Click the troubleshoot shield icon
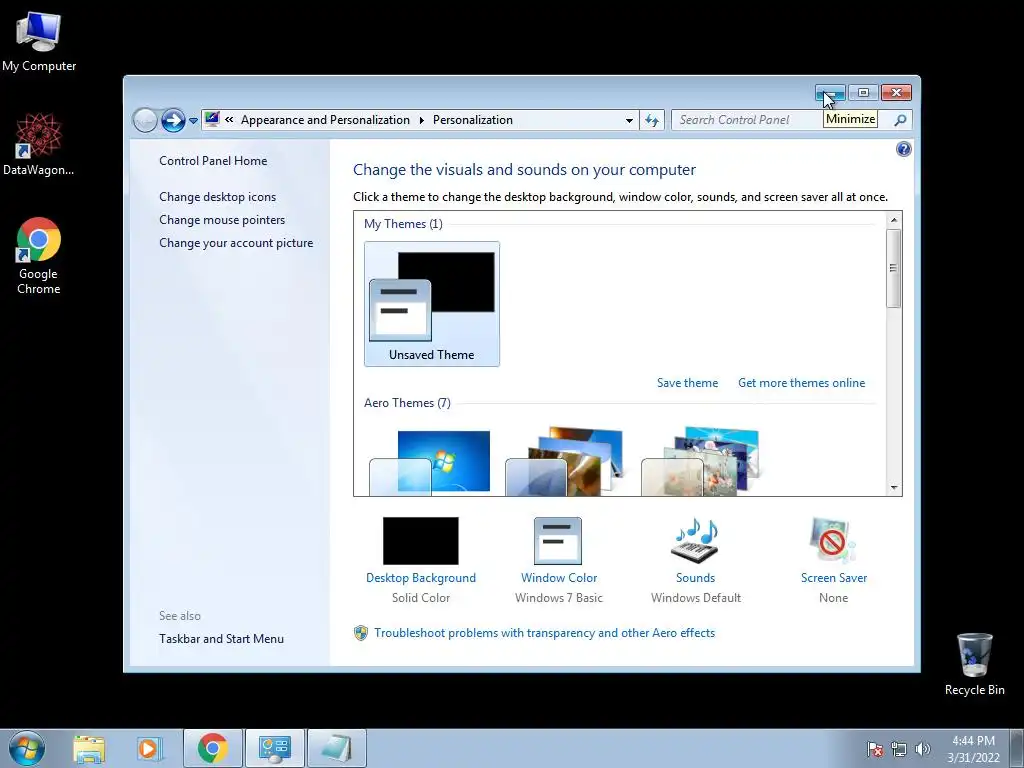 click(360, 632)
